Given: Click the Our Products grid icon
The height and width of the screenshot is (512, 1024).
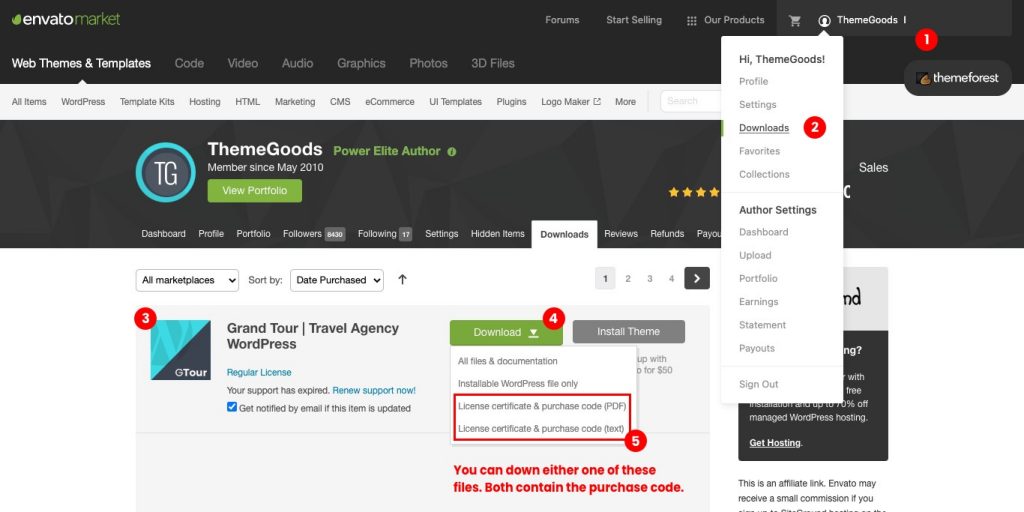Looking at the screenshot, I should click(x=692, y=20).
